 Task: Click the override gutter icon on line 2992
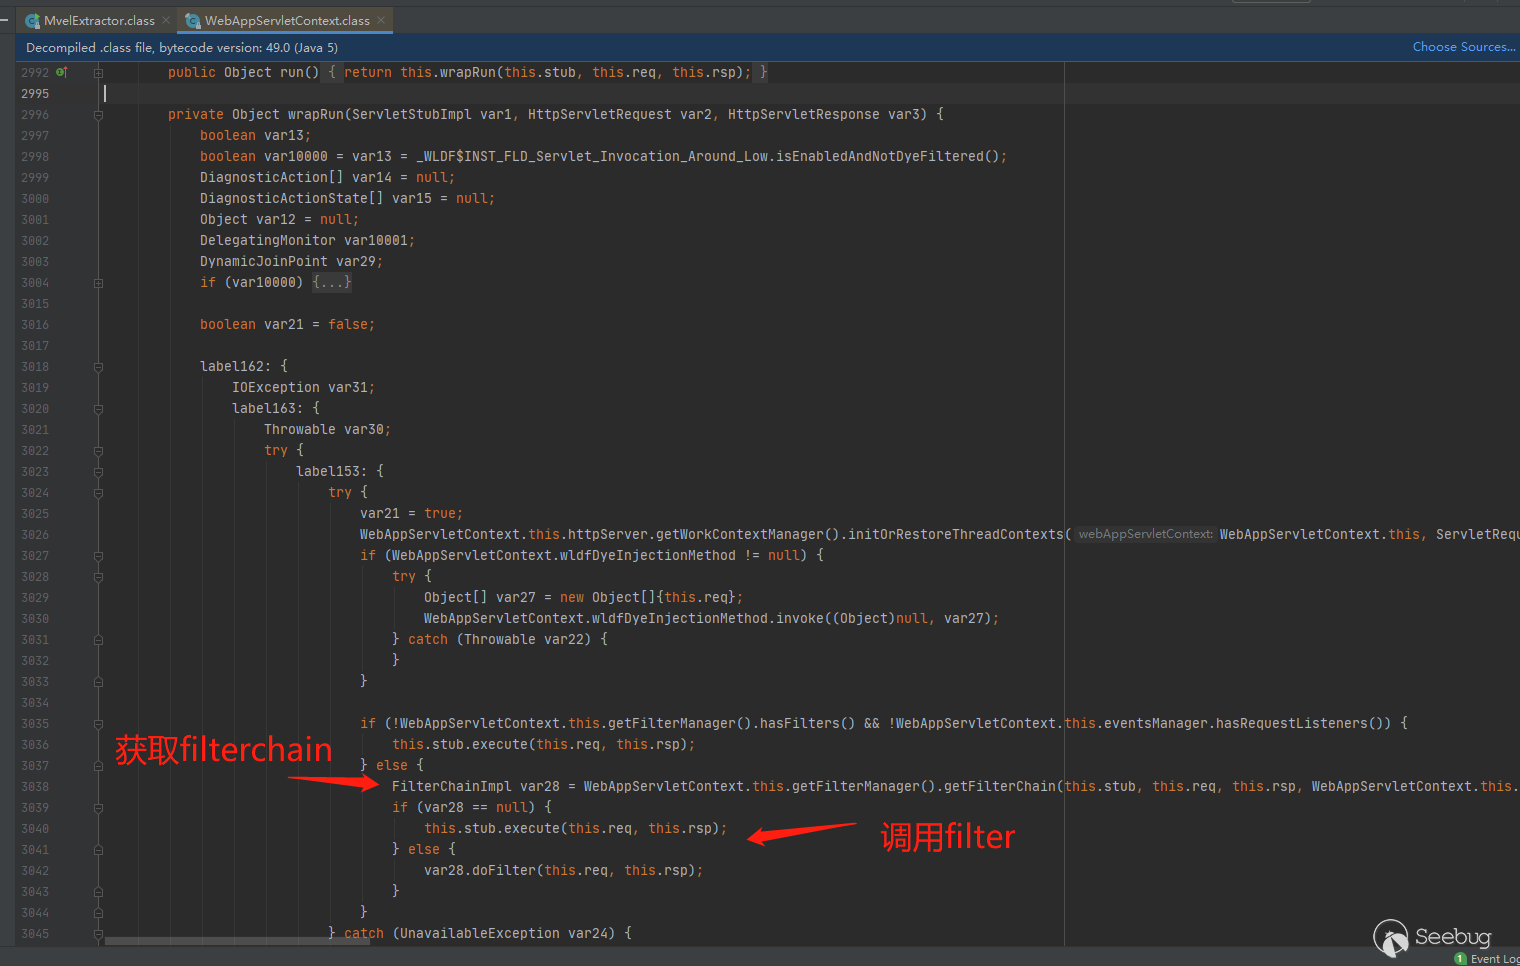click(62, 72)
